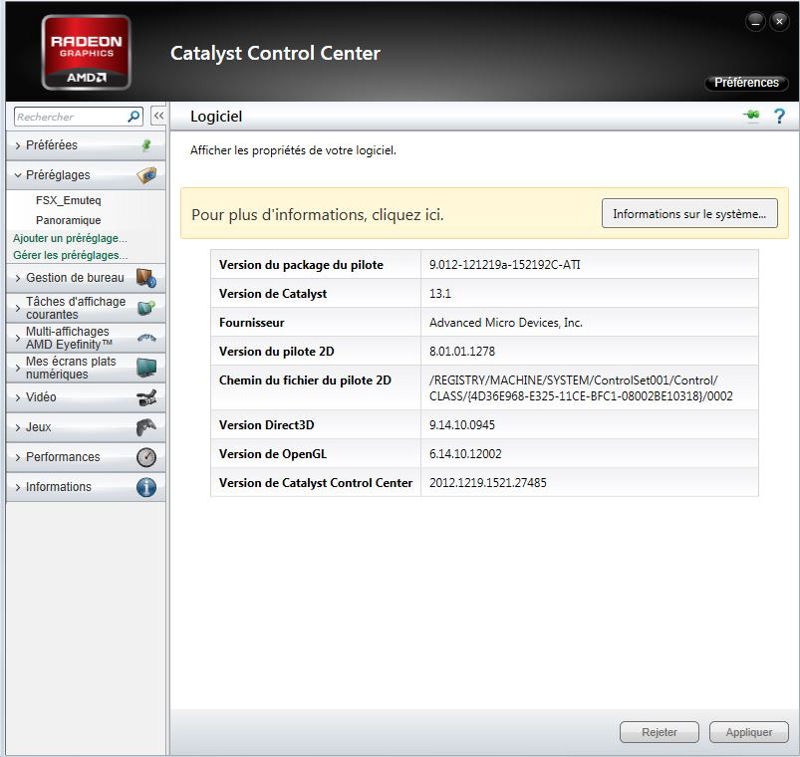Click the Performances gauge icon
The height and width of the screenshot is (757, 800).
146,457
